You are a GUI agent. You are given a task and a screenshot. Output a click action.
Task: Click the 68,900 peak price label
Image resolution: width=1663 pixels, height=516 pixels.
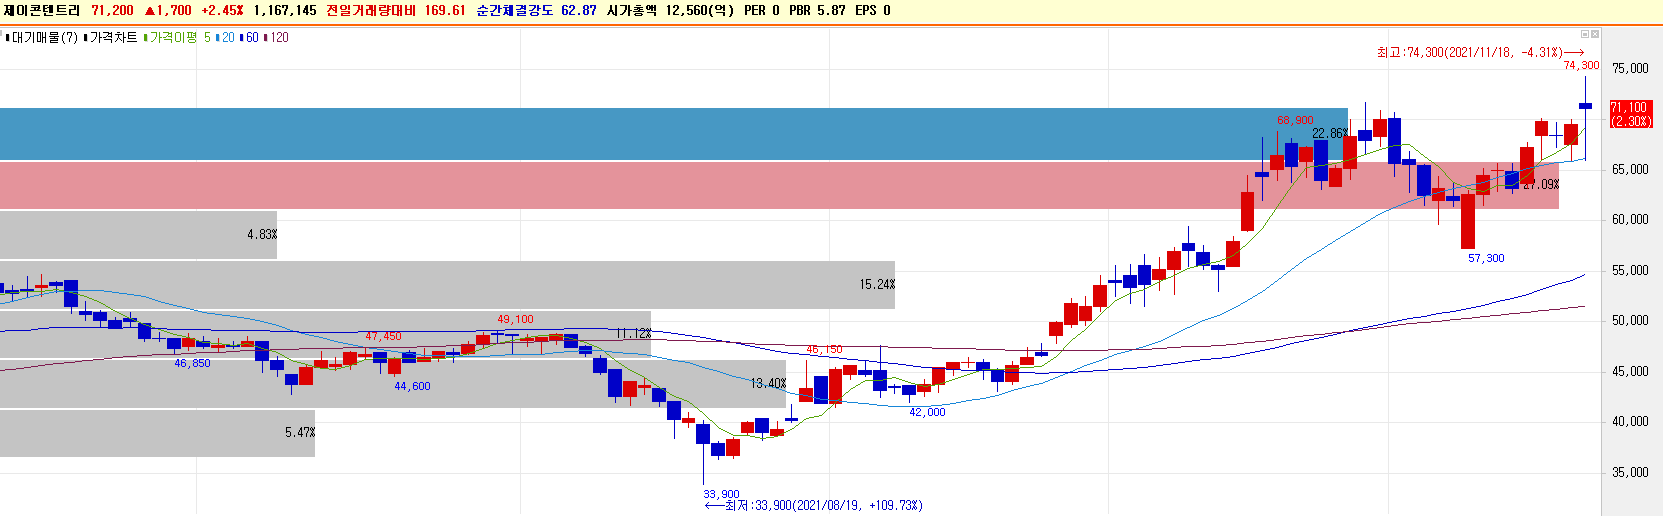pyautogui.click(x=1295, y=120)
